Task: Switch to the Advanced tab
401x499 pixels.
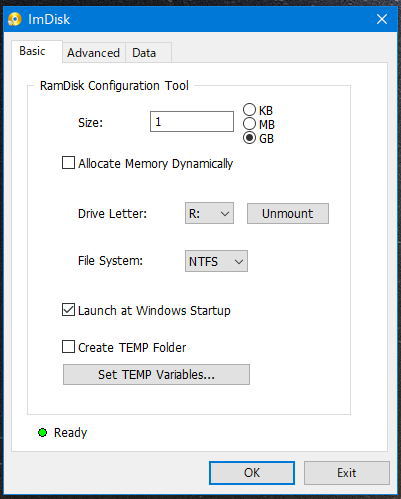Action: pos(93,53)
